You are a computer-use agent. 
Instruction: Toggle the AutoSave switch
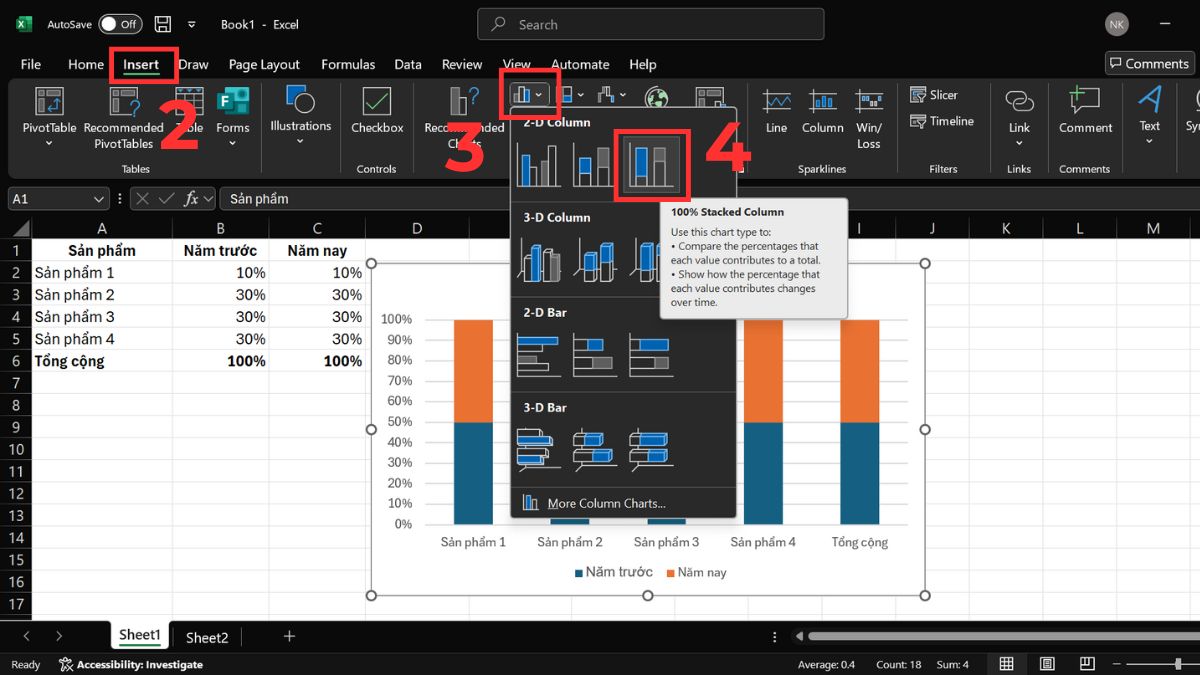point(120,24)
